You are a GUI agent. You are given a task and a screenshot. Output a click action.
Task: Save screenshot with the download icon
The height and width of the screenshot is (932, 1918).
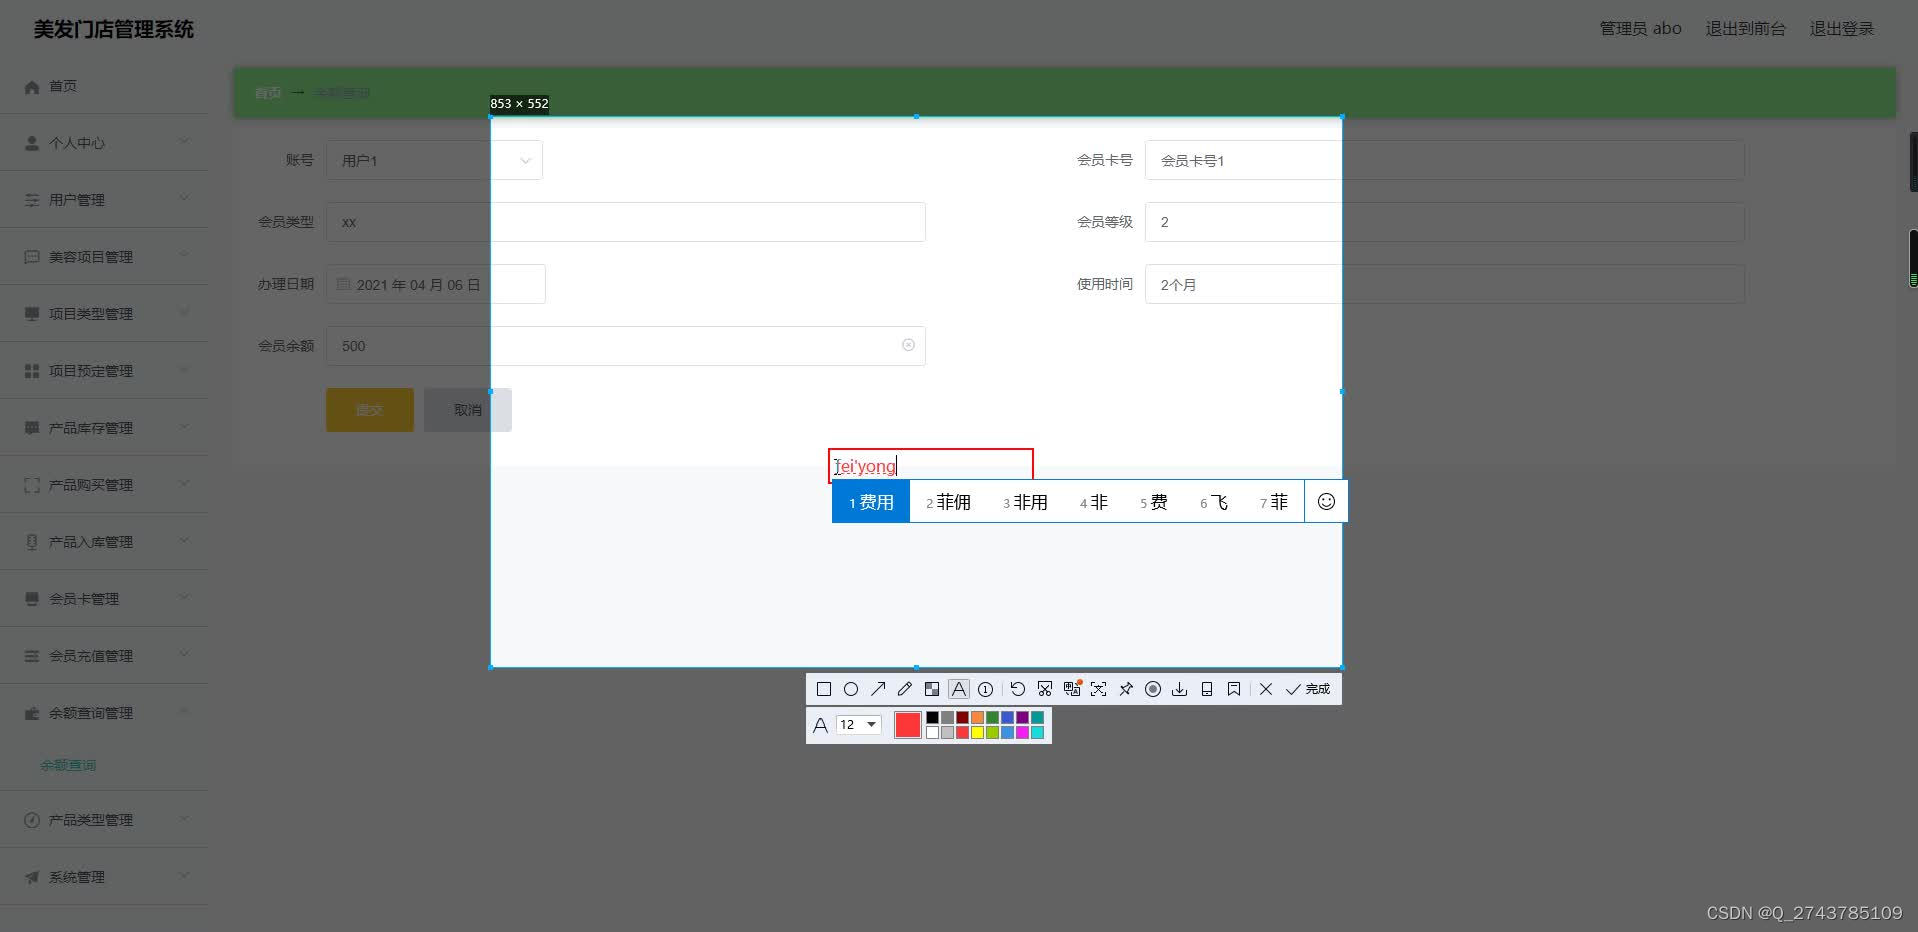click(x=1180, y=689)
